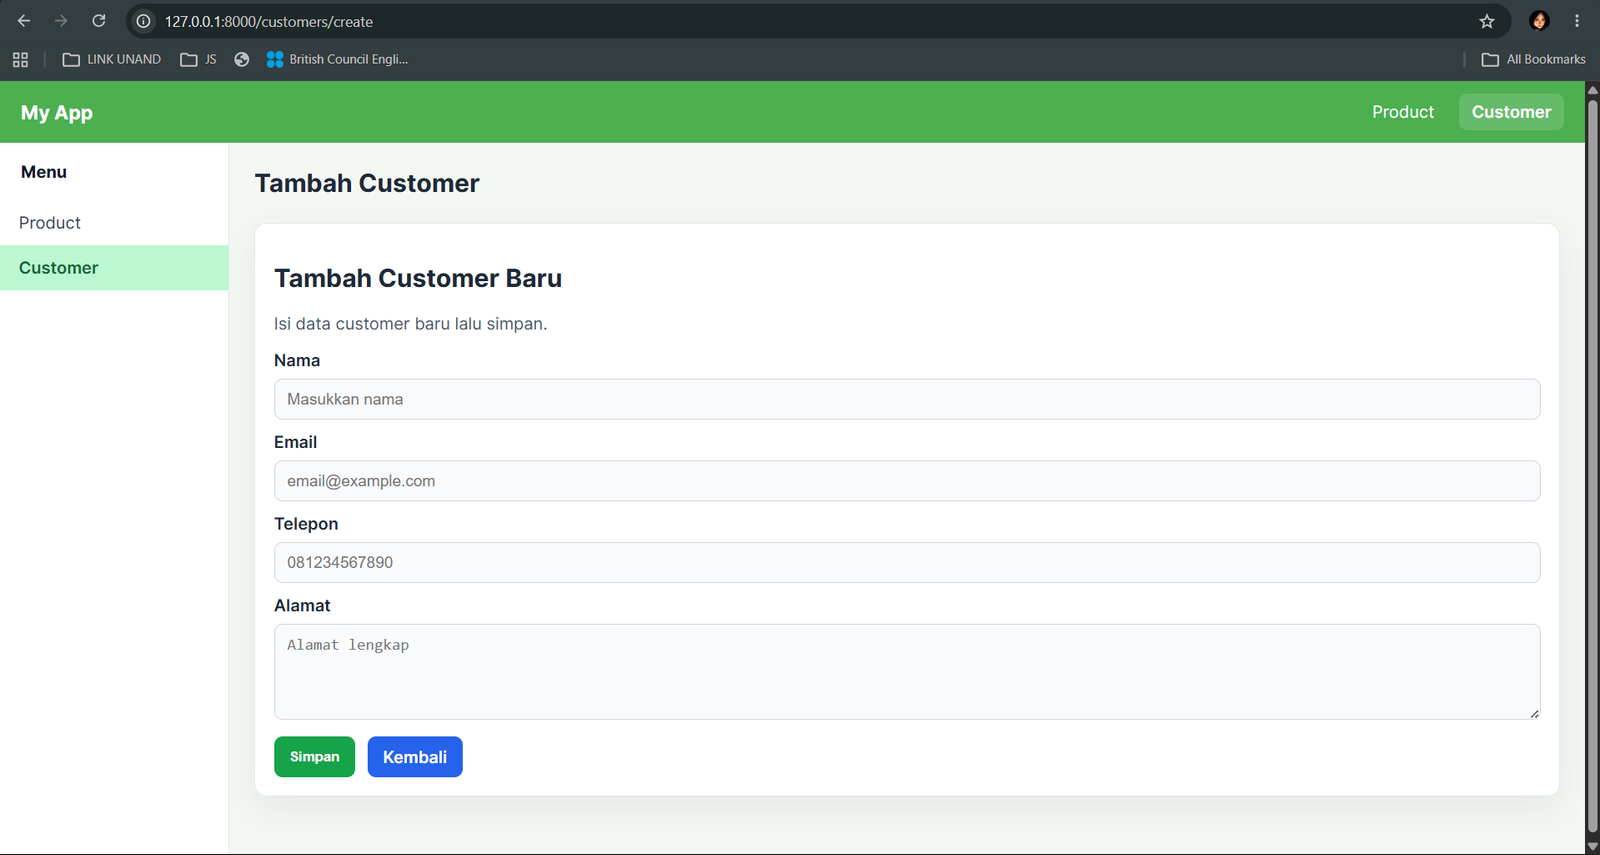View site information icon in address bar

[x=144, y=21]
